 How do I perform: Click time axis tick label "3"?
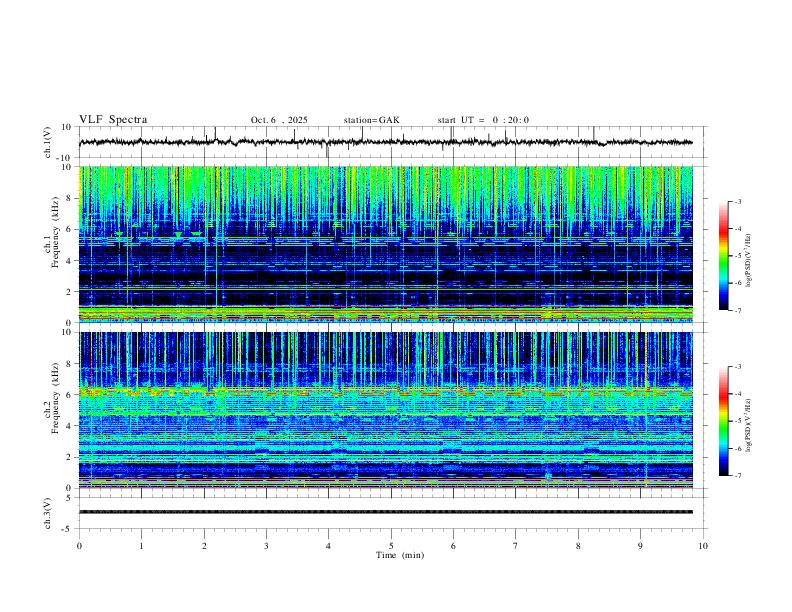(x=266, y=546)
